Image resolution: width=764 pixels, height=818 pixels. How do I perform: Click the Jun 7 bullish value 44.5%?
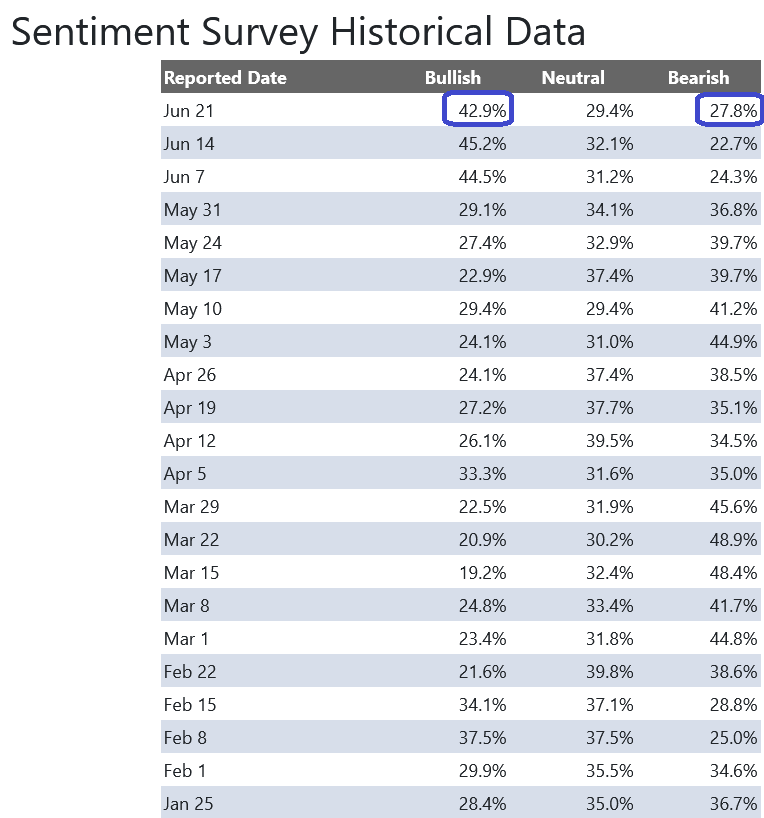click(482, 177)
